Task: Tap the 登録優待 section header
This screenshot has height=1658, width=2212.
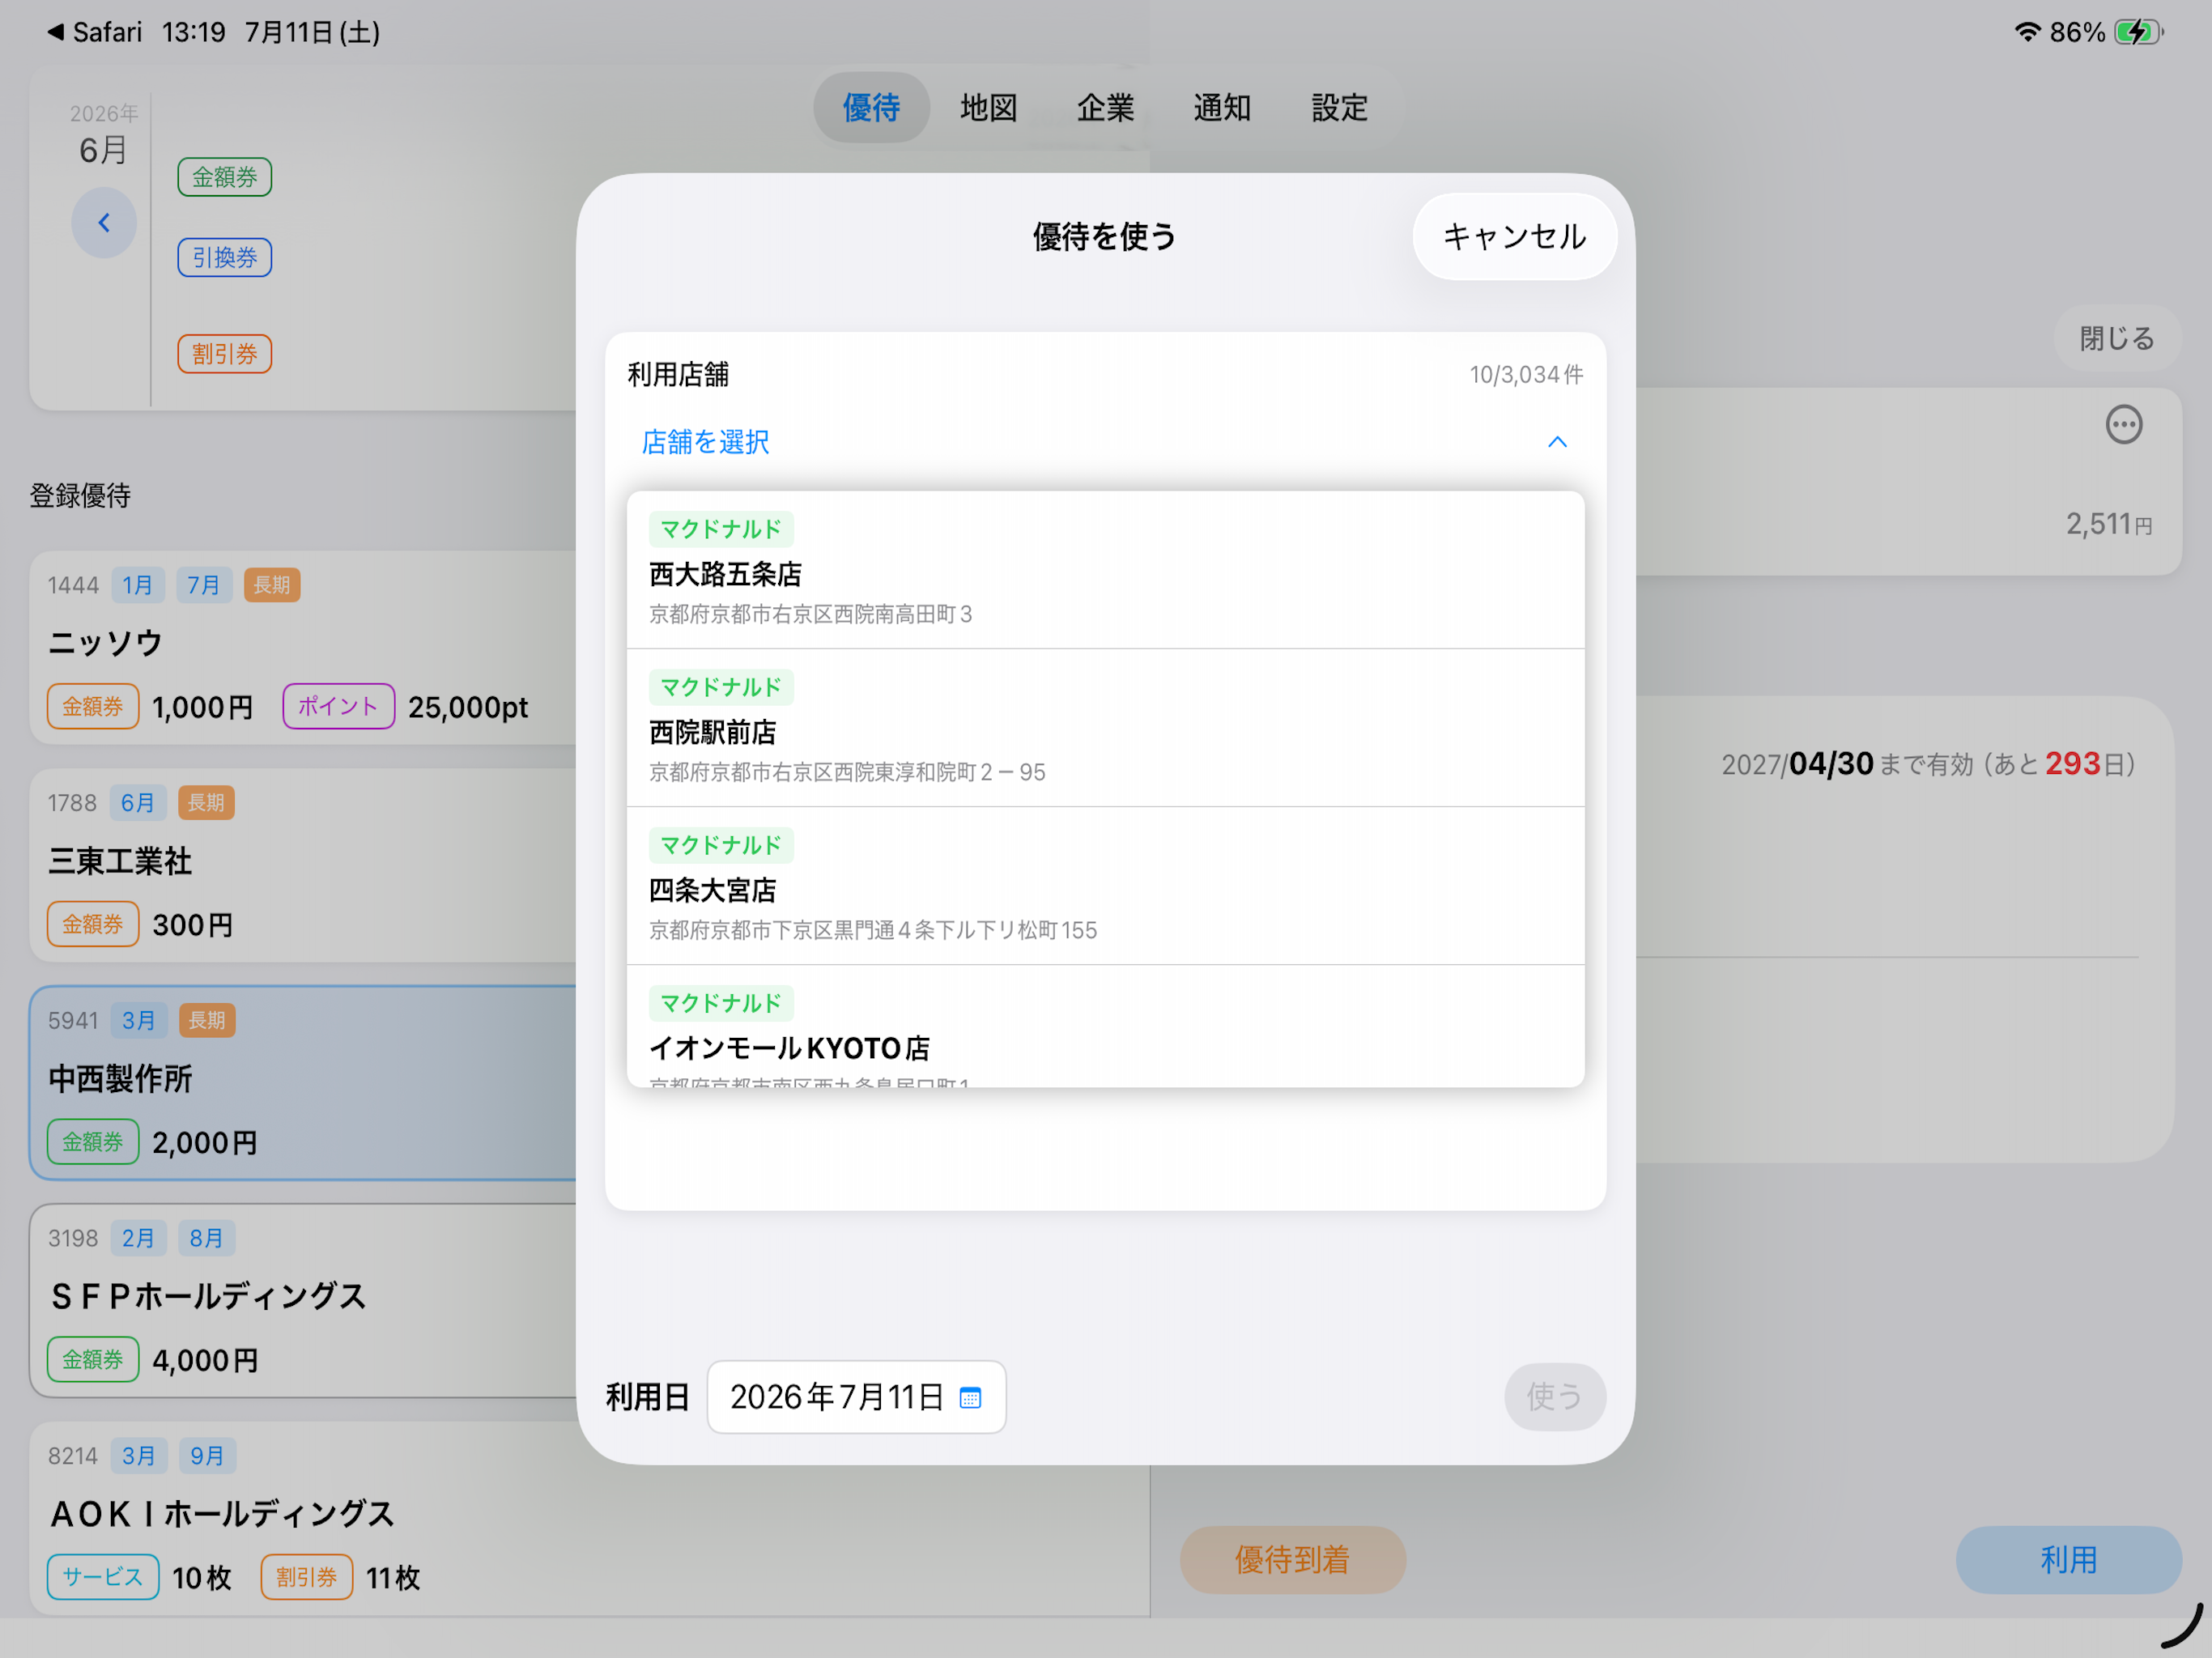Action: [80, 496]
